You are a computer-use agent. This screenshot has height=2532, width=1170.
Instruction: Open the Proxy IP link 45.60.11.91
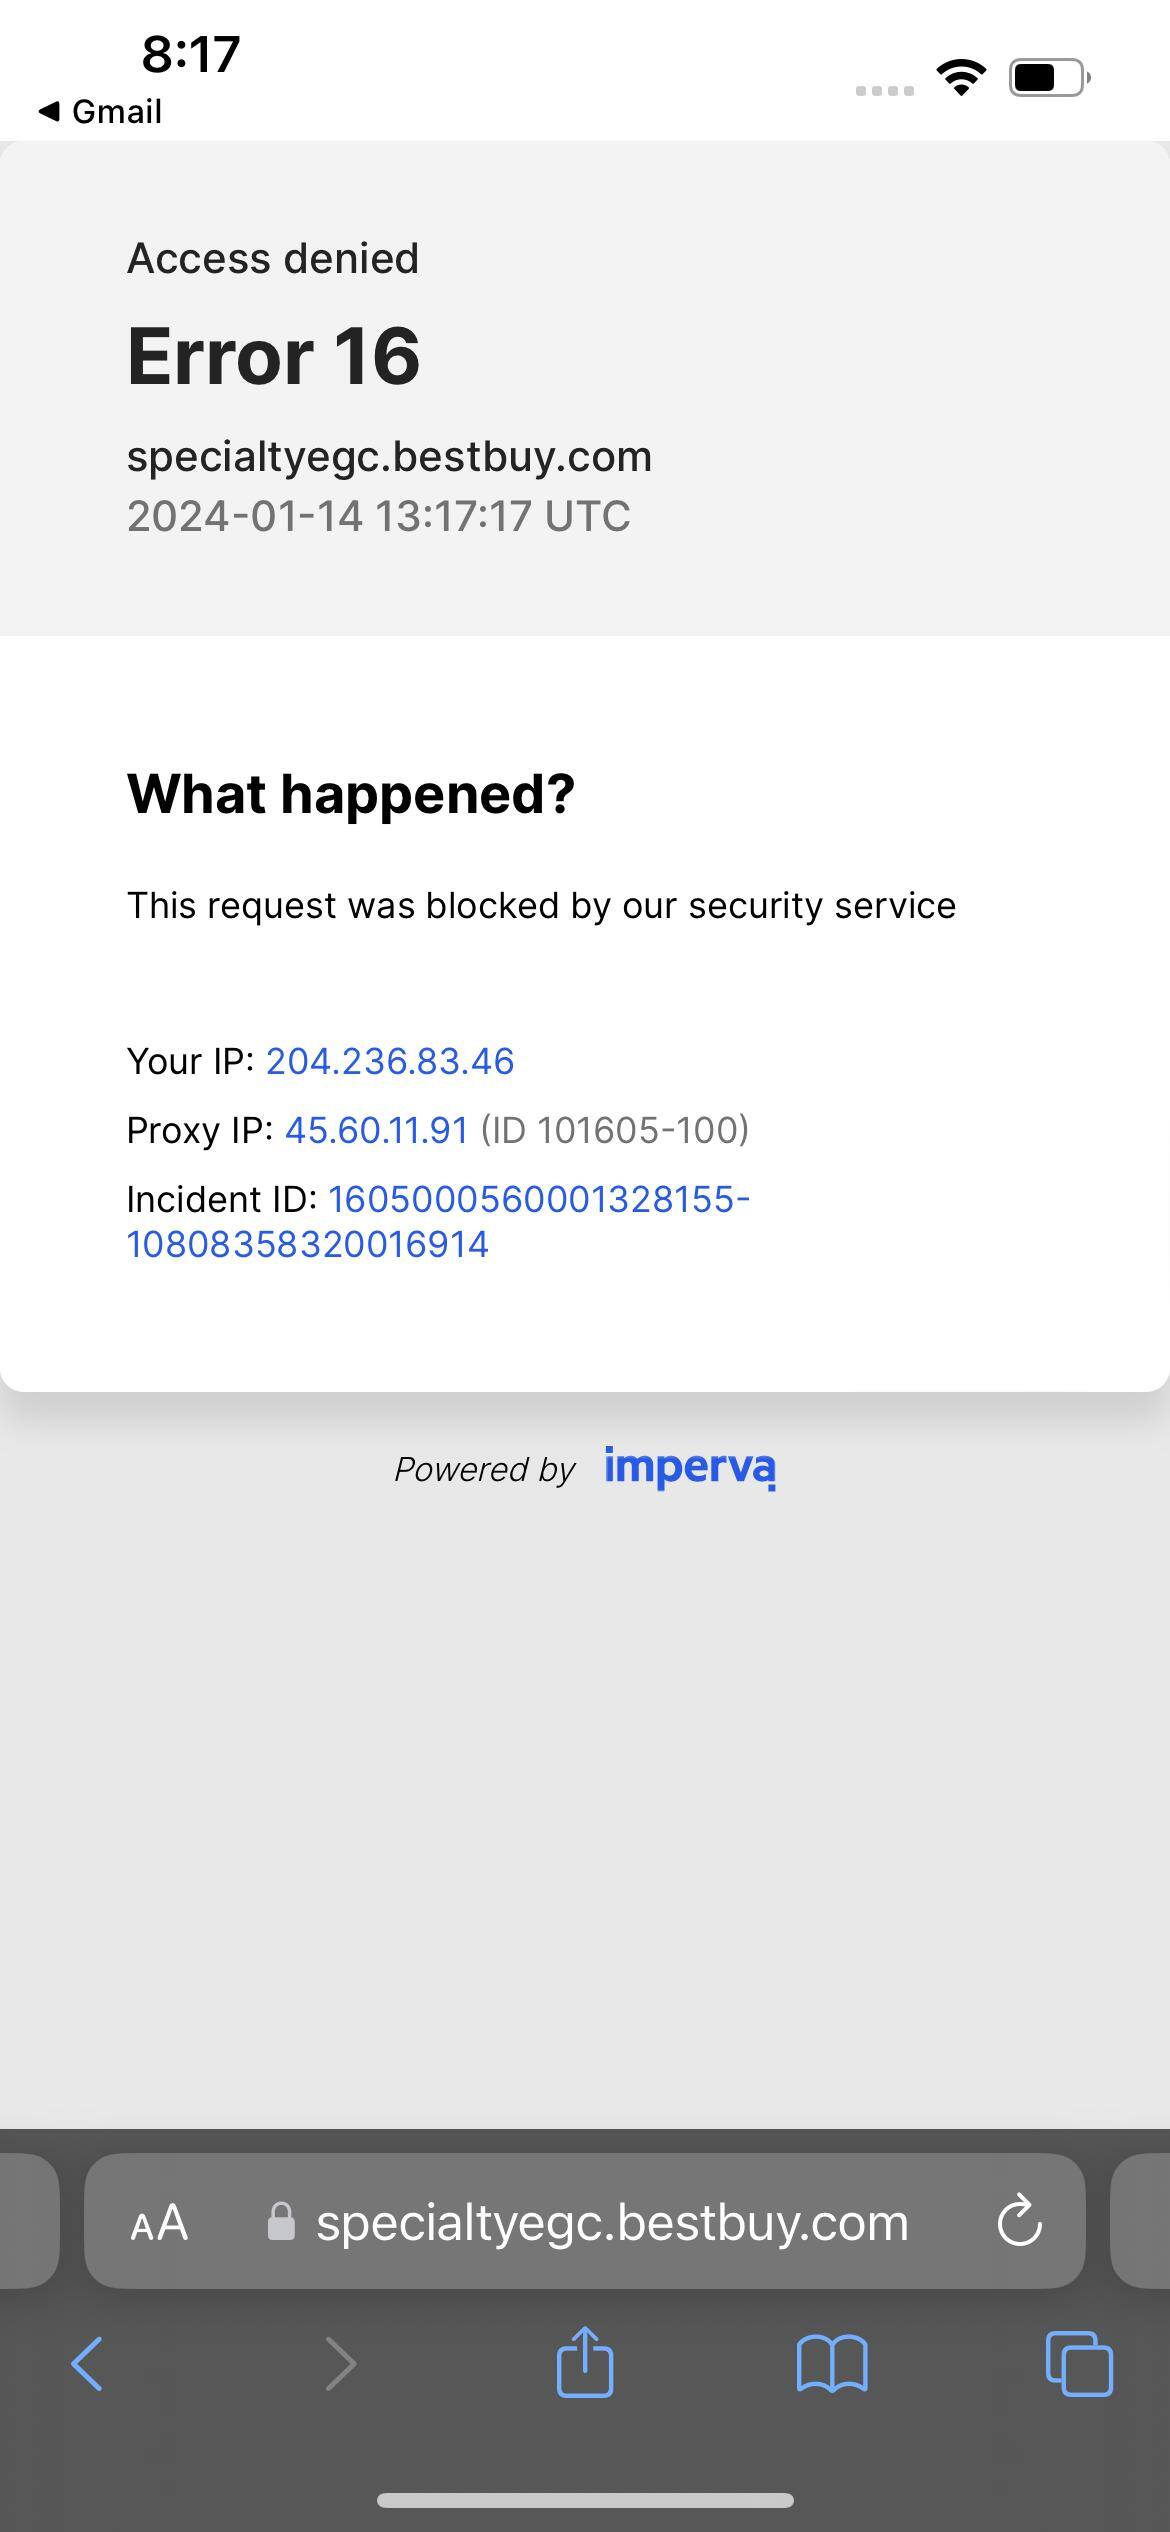click(376, 1130)
